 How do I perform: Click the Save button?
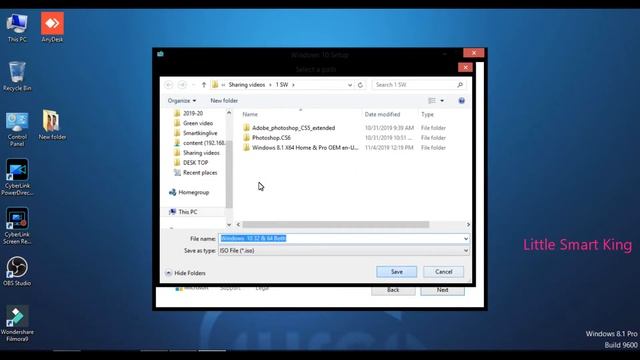[396, 272]
